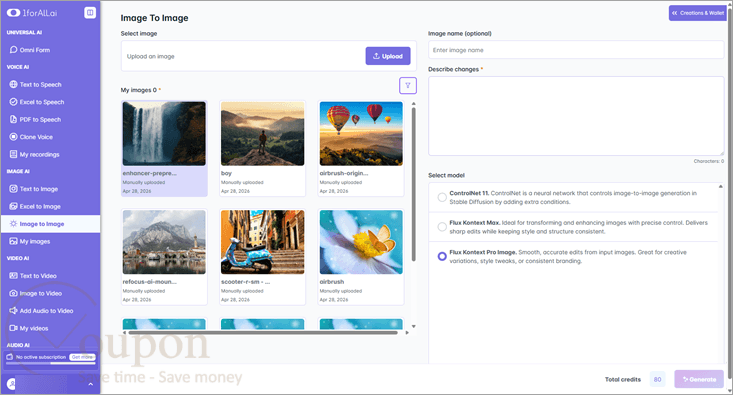
Task: Click model list scroll up arrow
Action: click(720, 186)
